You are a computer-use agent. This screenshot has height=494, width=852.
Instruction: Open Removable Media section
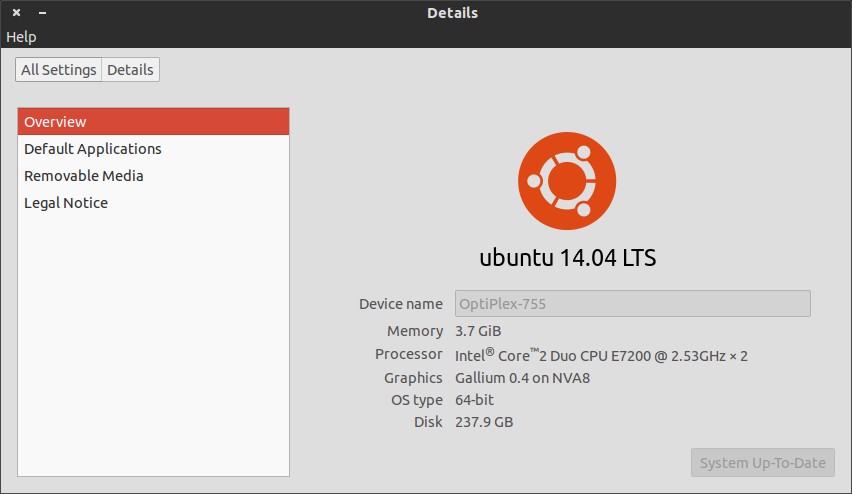click(153, 176)
